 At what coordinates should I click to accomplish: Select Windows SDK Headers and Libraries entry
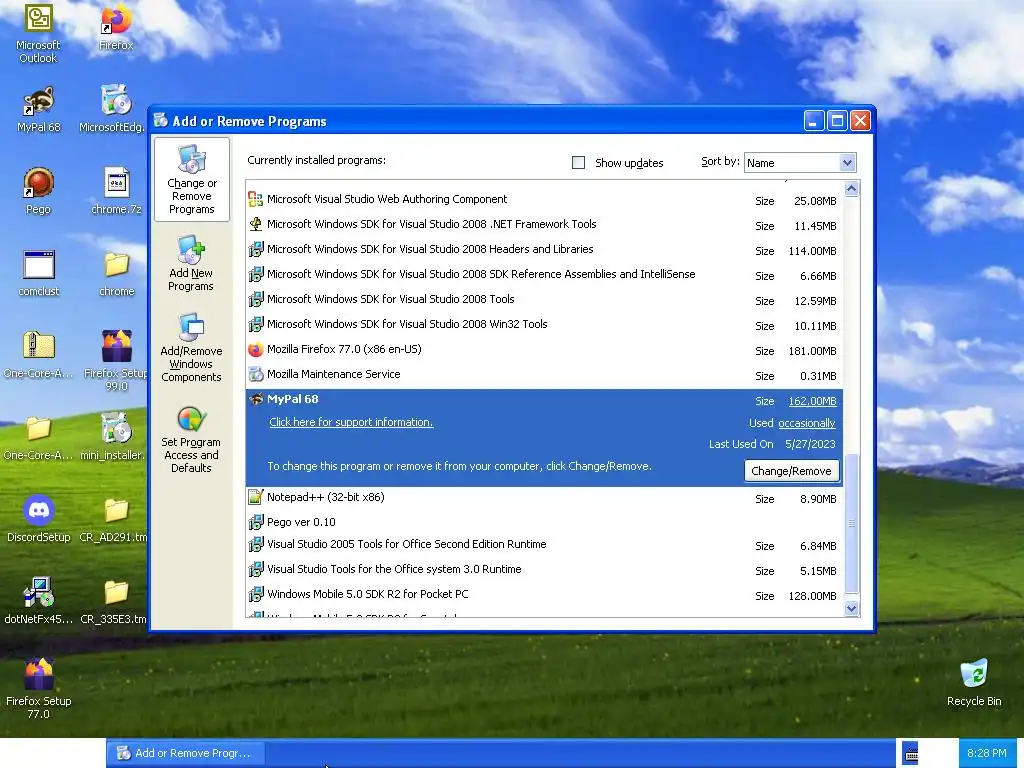[x=544, y=250]
